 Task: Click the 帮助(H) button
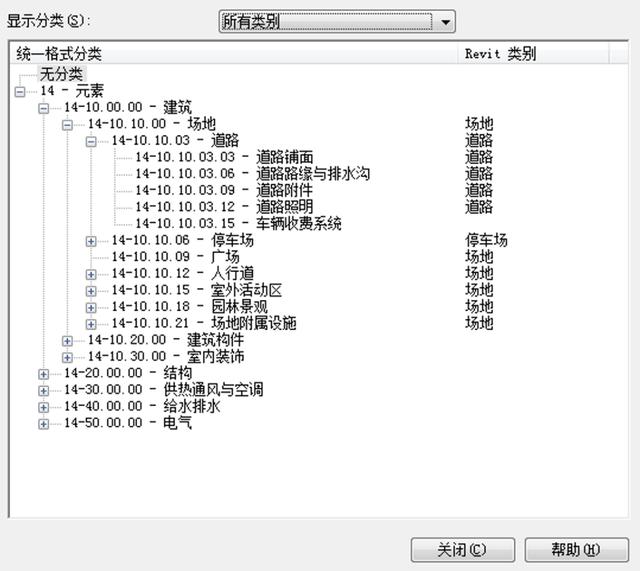point(576,550)
